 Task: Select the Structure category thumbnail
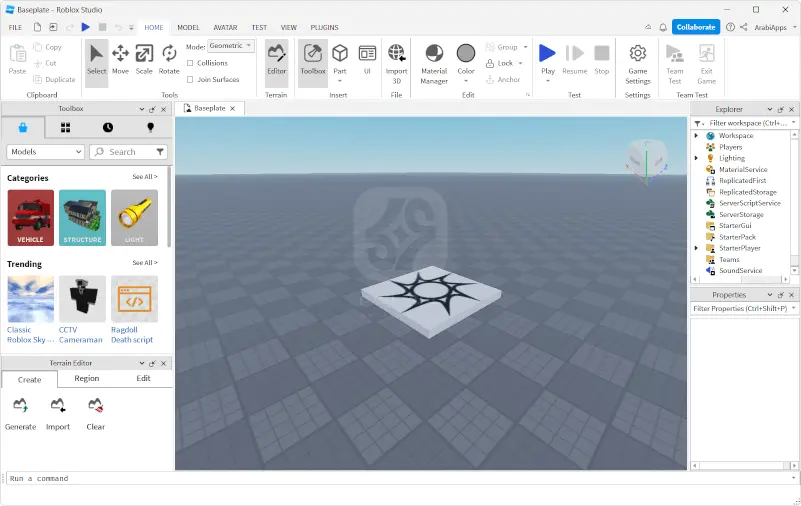(x=82, y=218)
